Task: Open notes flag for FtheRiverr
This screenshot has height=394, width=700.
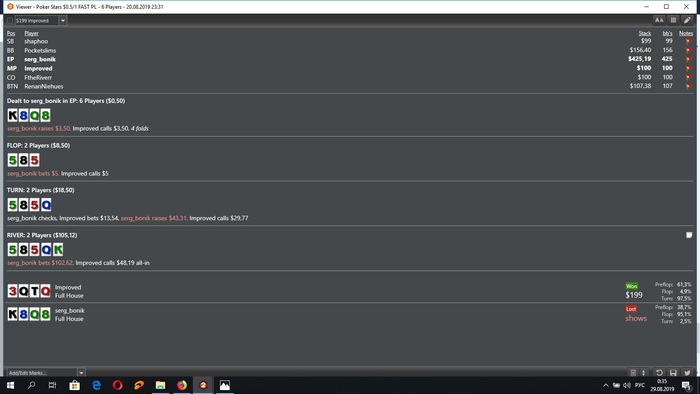Action: tap(688, 77)
